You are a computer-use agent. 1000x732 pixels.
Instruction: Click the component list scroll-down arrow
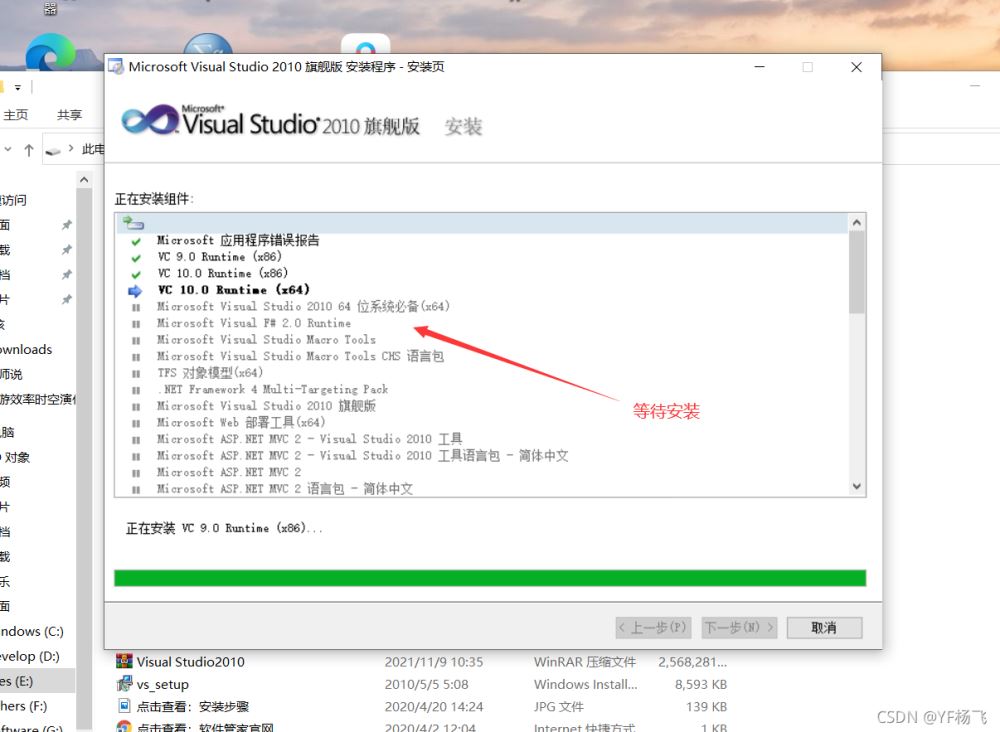[x=857, y=487]
